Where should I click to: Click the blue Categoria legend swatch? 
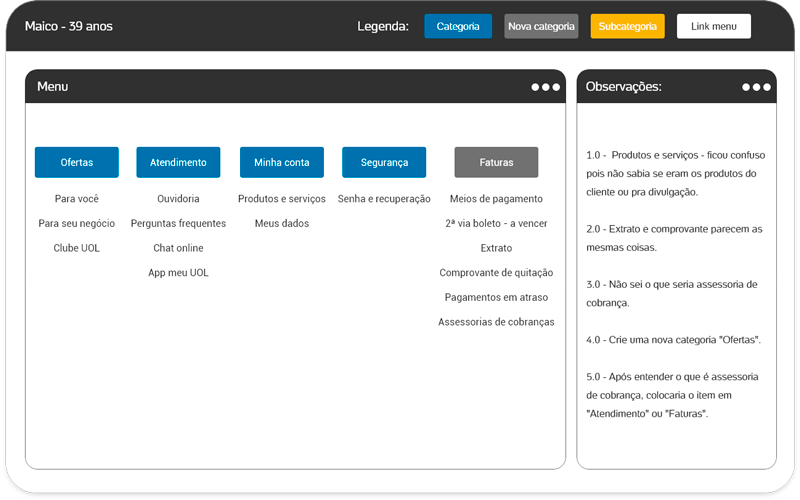(458, 26)
